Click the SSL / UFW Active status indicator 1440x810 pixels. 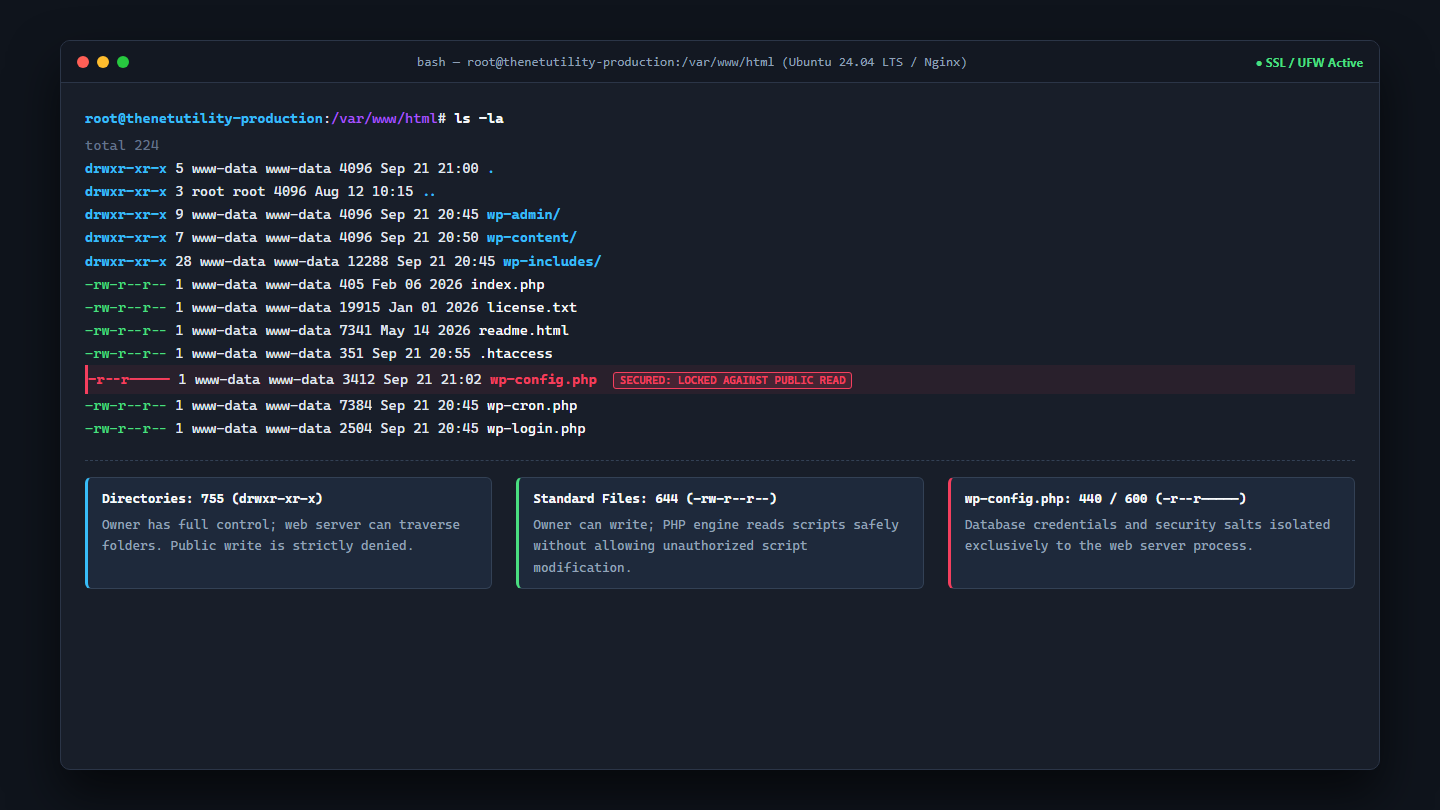(x=1309, y=62)
